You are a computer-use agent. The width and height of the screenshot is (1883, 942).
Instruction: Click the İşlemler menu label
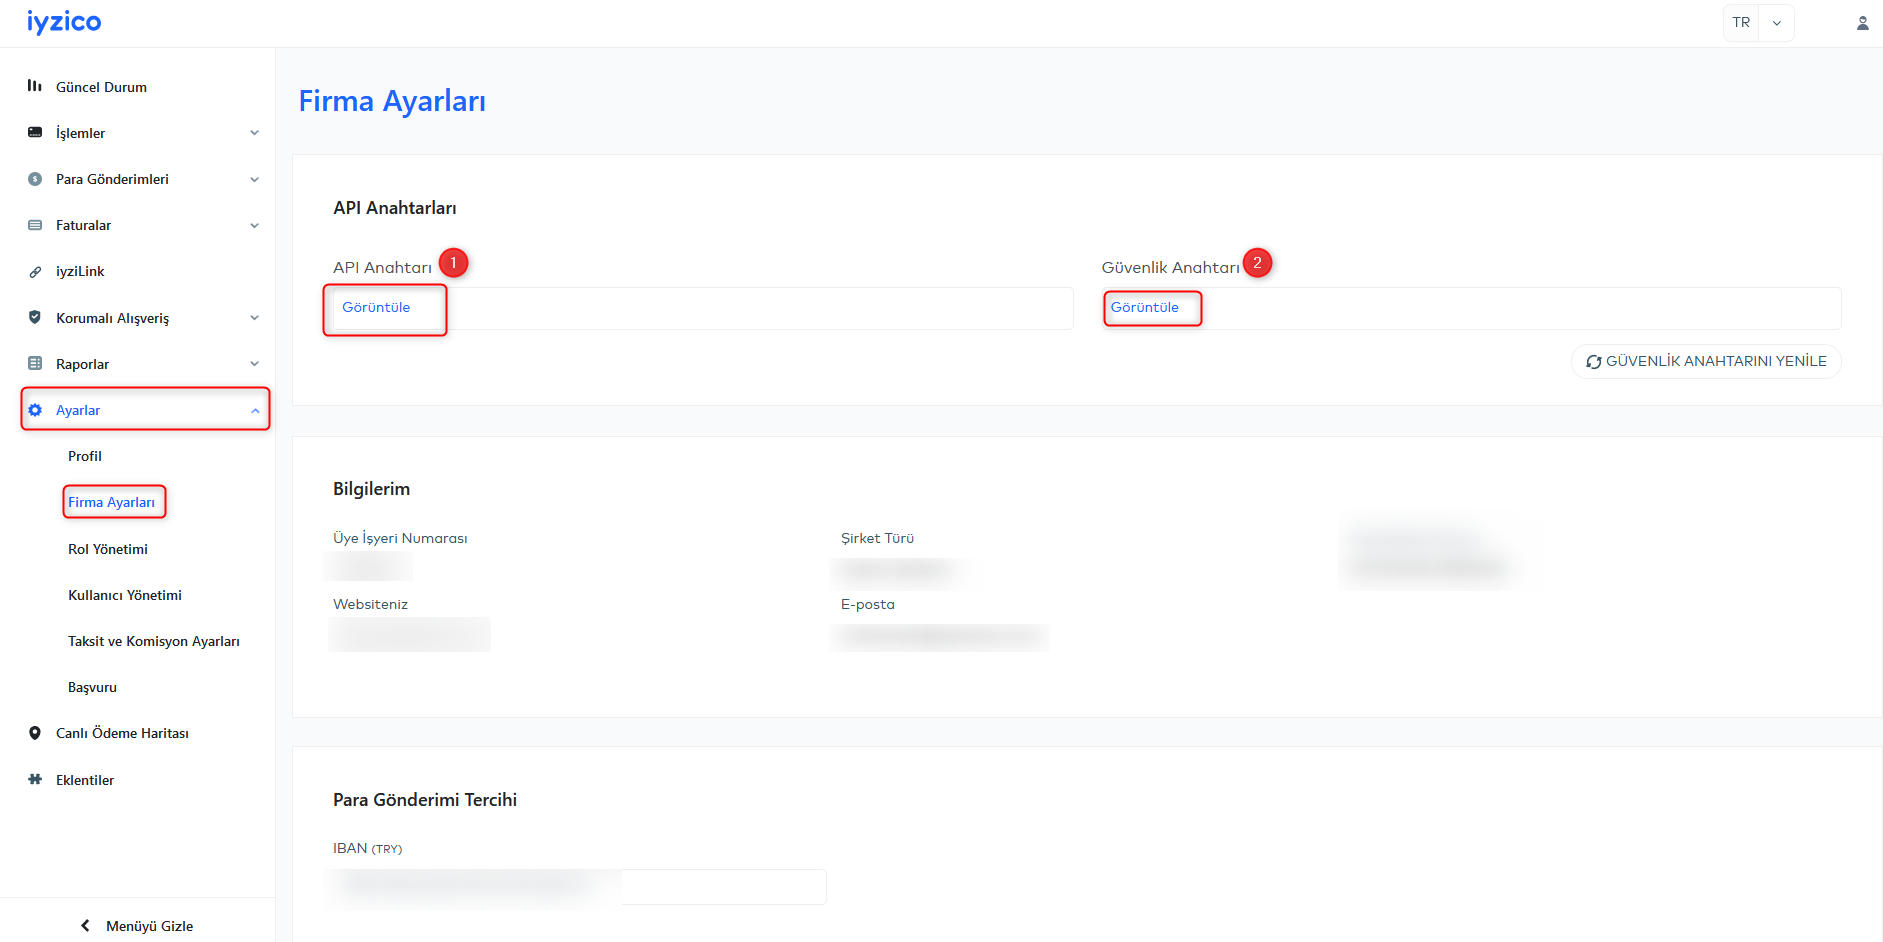pyautogui.click(x=80, y=133)
